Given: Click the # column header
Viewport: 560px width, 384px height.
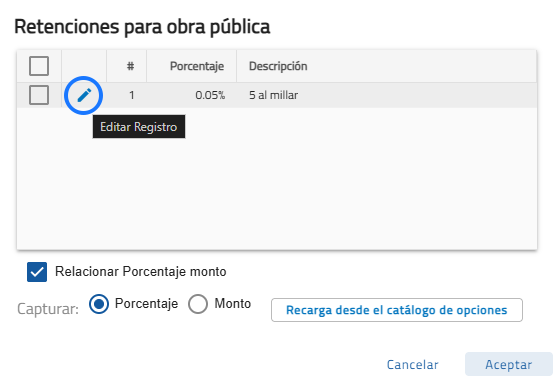Looking at the screenshot, I should [x=127, y=66].
